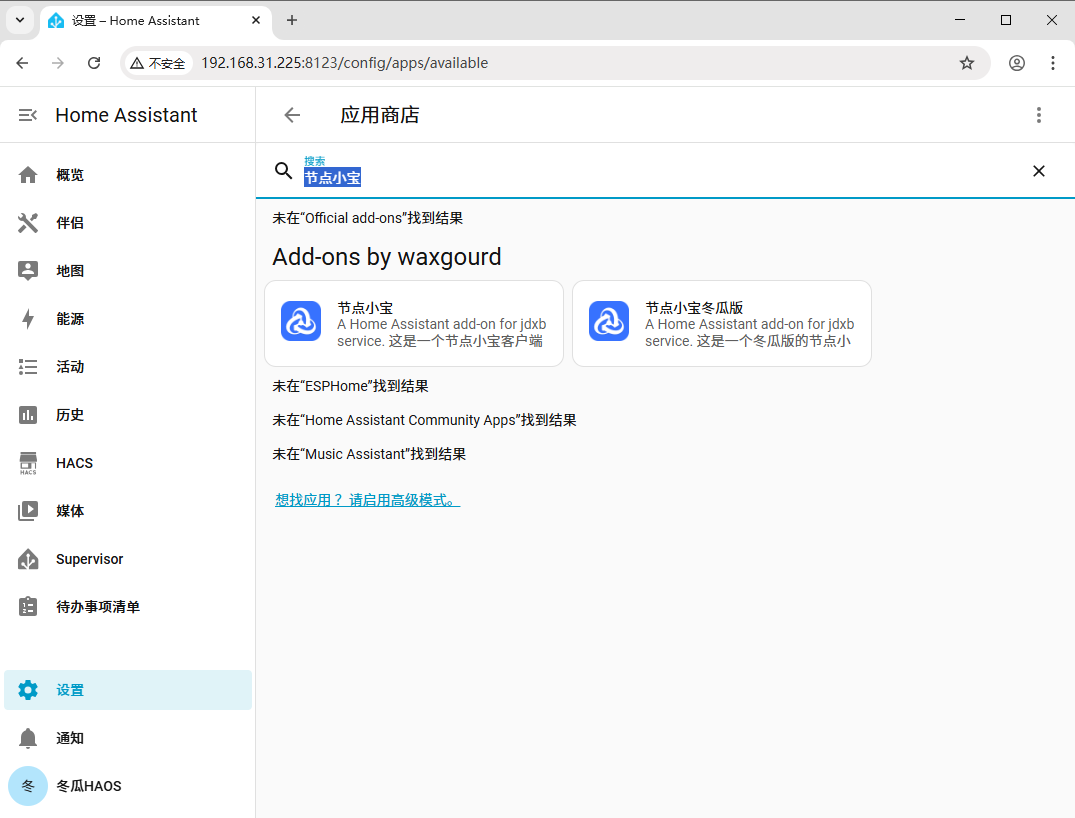Click 未在"ESPHome"找到结果 text
The image size is (1075, 818).
(x=350, y=386)
